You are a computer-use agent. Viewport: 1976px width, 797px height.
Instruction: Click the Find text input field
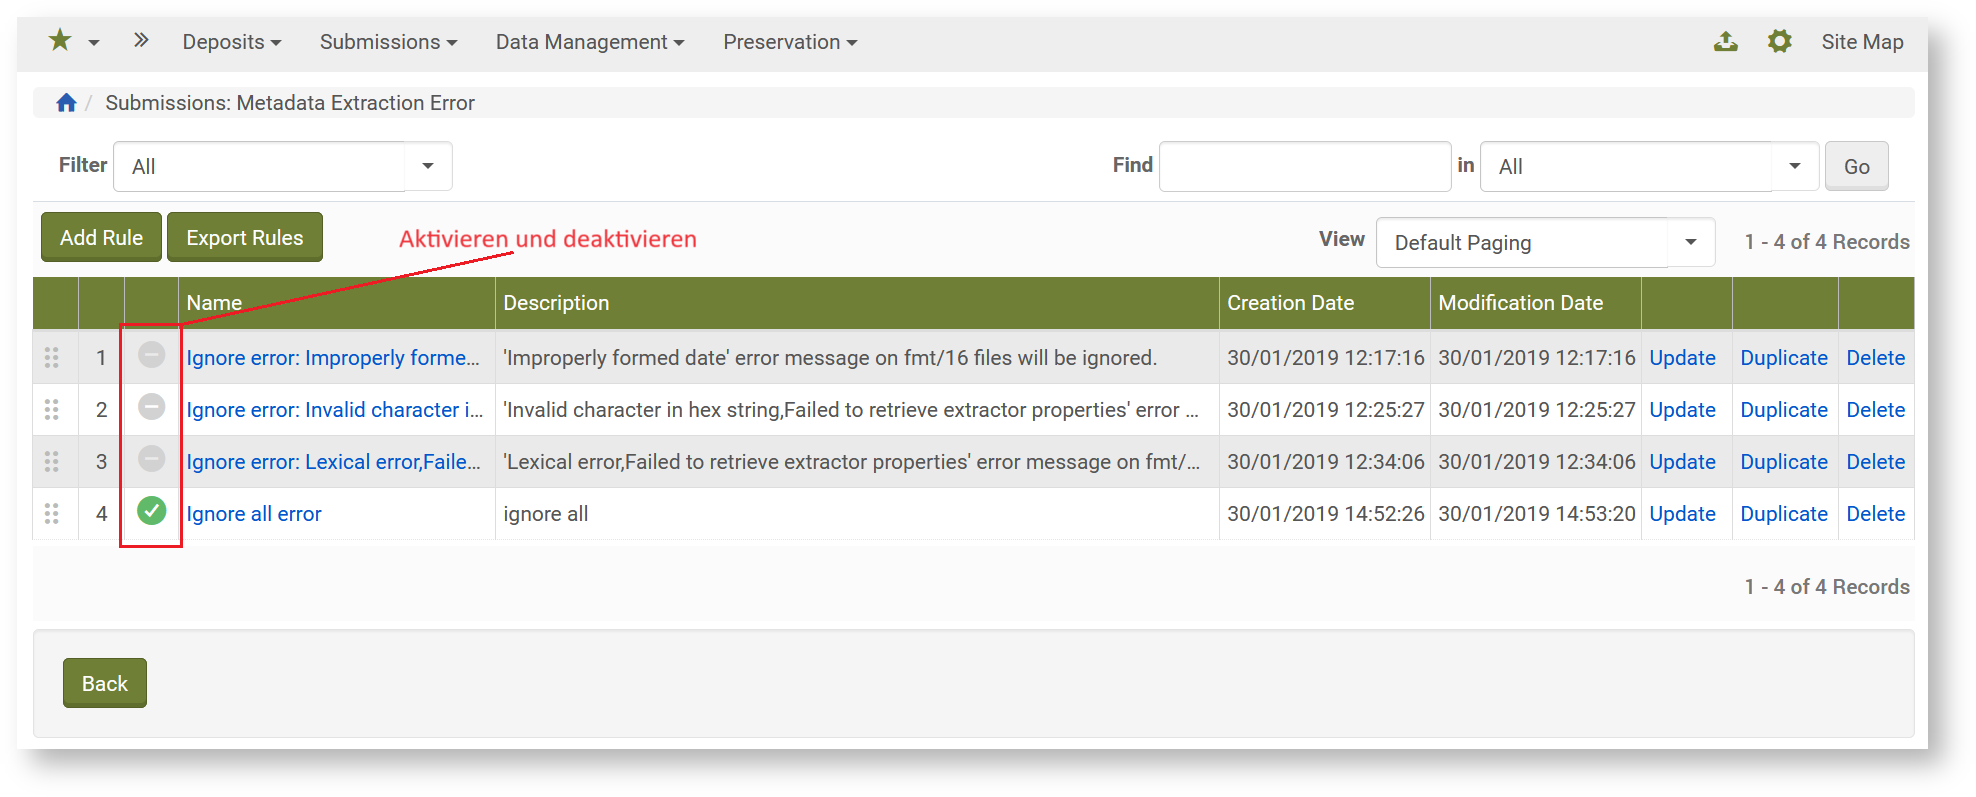(x=1304, y=166)
